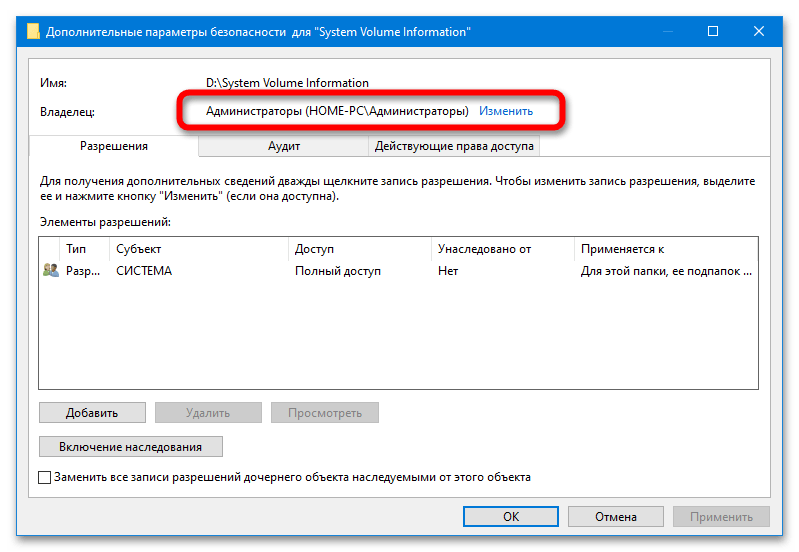
Task: Click the Отмена button
Action: pyautogui.click(x=615, y=517)
